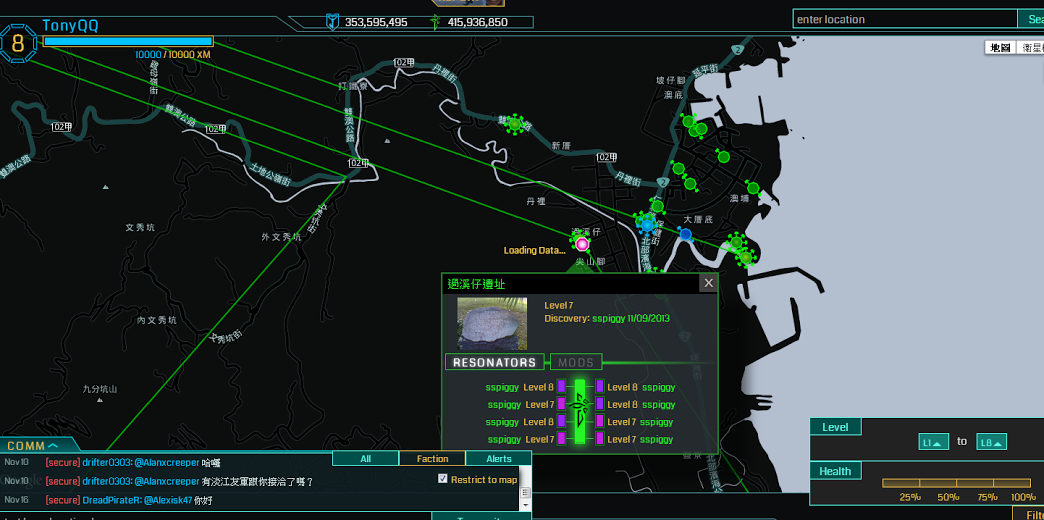Open the L1 minimum level dropdown
1044x520 pixels.
pos(933,442)
